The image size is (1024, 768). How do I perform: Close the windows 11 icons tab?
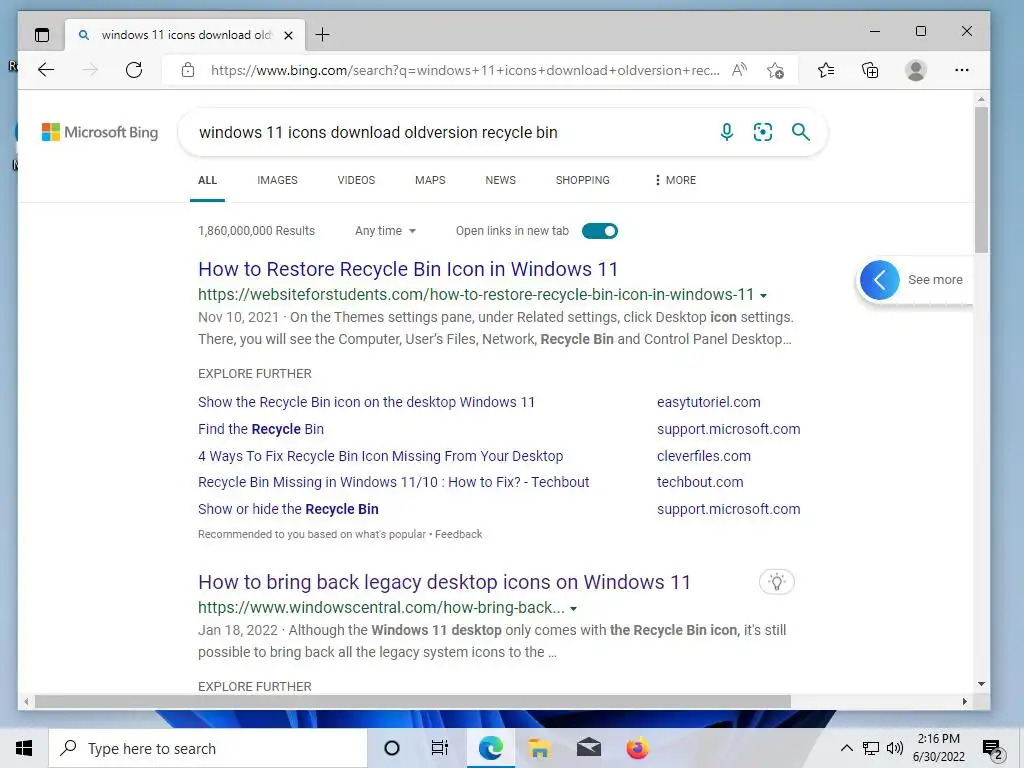[x=288, y=35]
